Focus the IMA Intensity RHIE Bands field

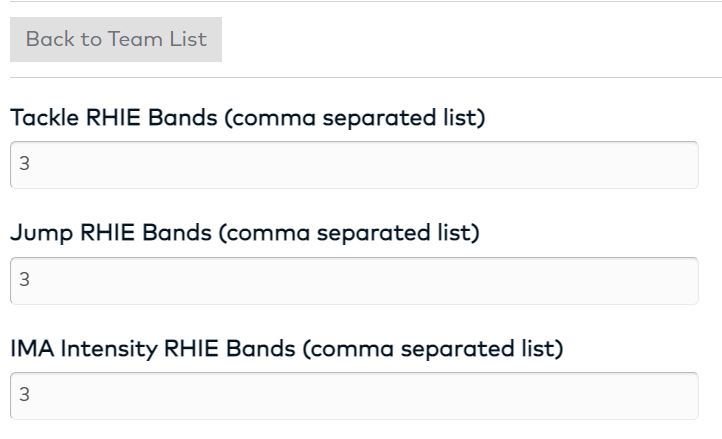point(354,397)
